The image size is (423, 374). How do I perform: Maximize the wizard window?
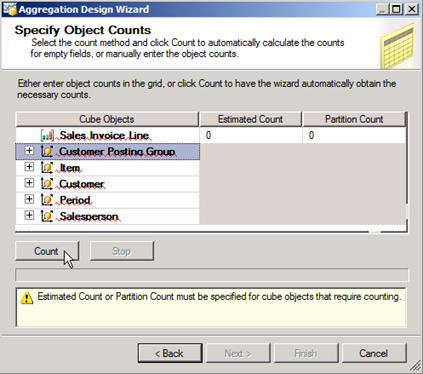[396, 9]
